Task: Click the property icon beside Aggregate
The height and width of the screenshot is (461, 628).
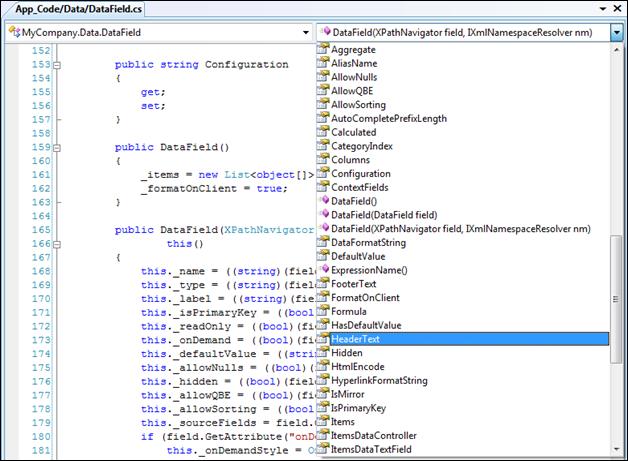Action: 323,49
